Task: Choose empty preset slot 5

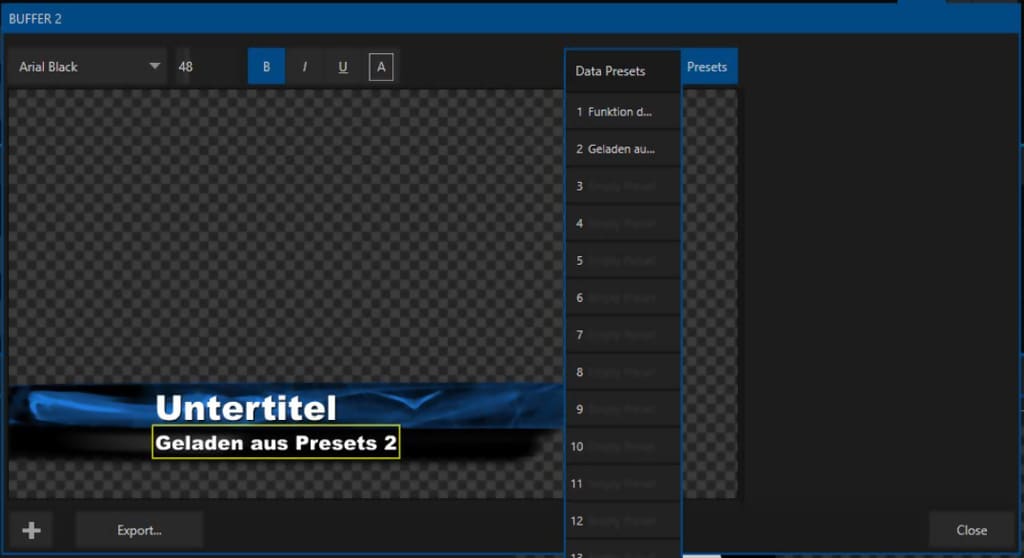Action: [622, 261]
